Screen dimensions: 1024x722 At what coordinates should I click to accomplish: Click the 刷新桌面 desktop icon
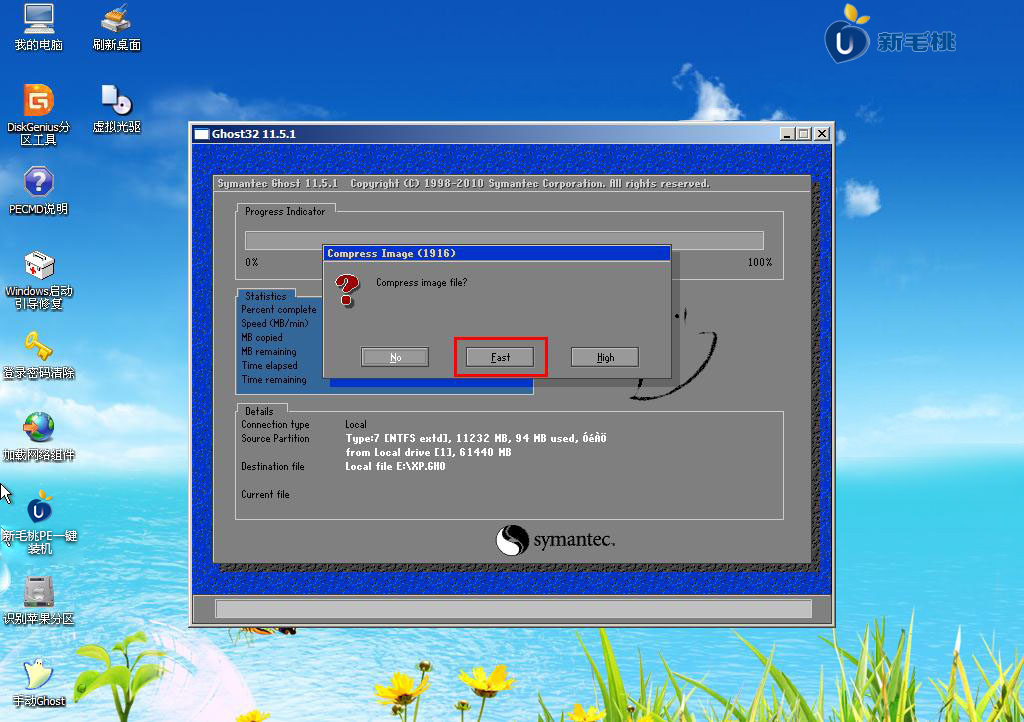pyautogui.click(x=116, y=20)
